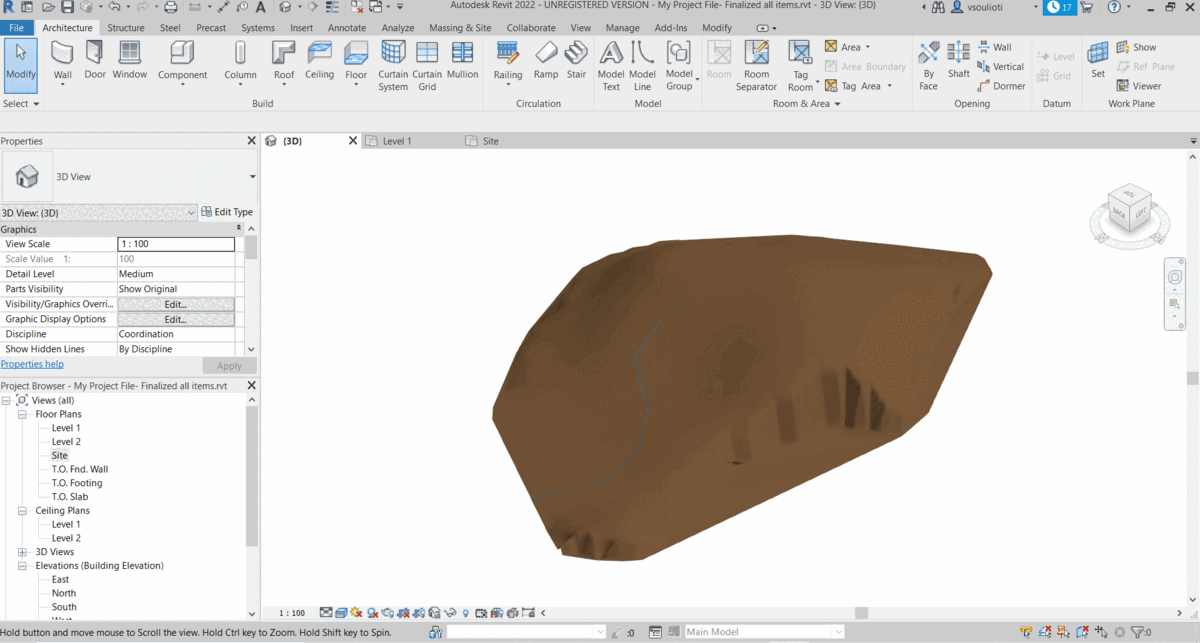Choose the Model Line tool
The height and width of the screenshot is (643, 1200).
click(x=643, y=66)
